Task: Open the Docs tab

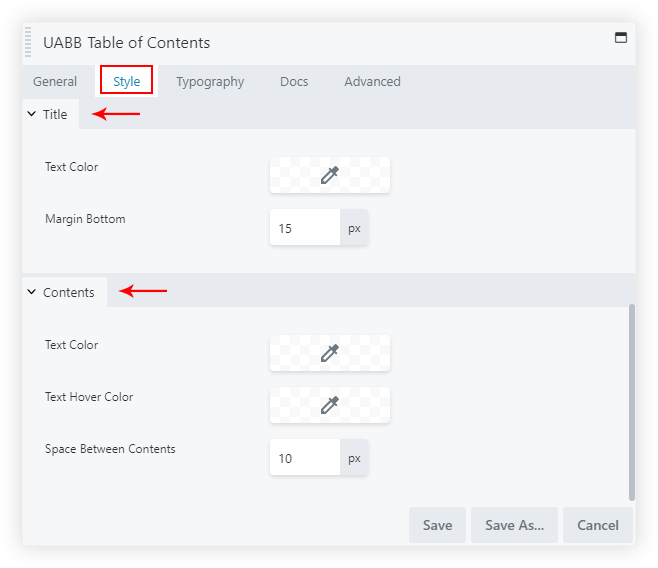Action: pos(294,82)
